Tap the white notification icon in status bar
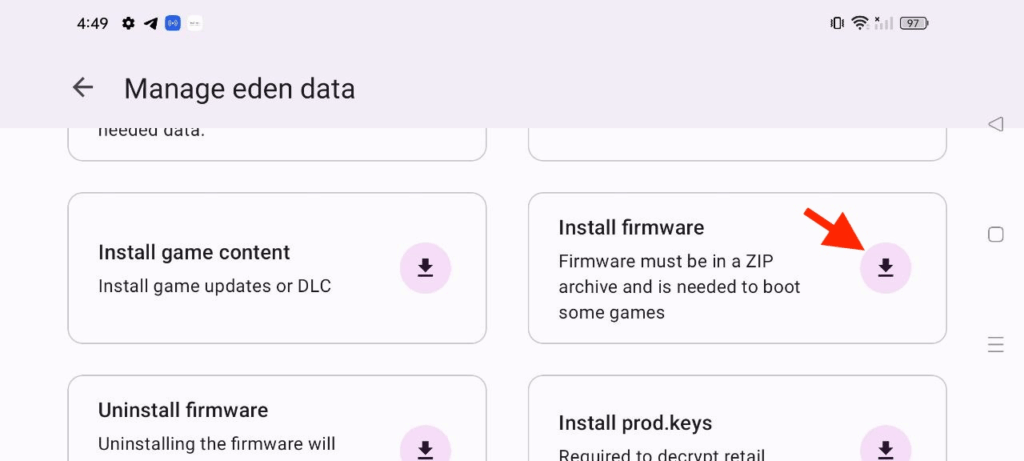The image size is (1024, 461). (x=195, y=24)
